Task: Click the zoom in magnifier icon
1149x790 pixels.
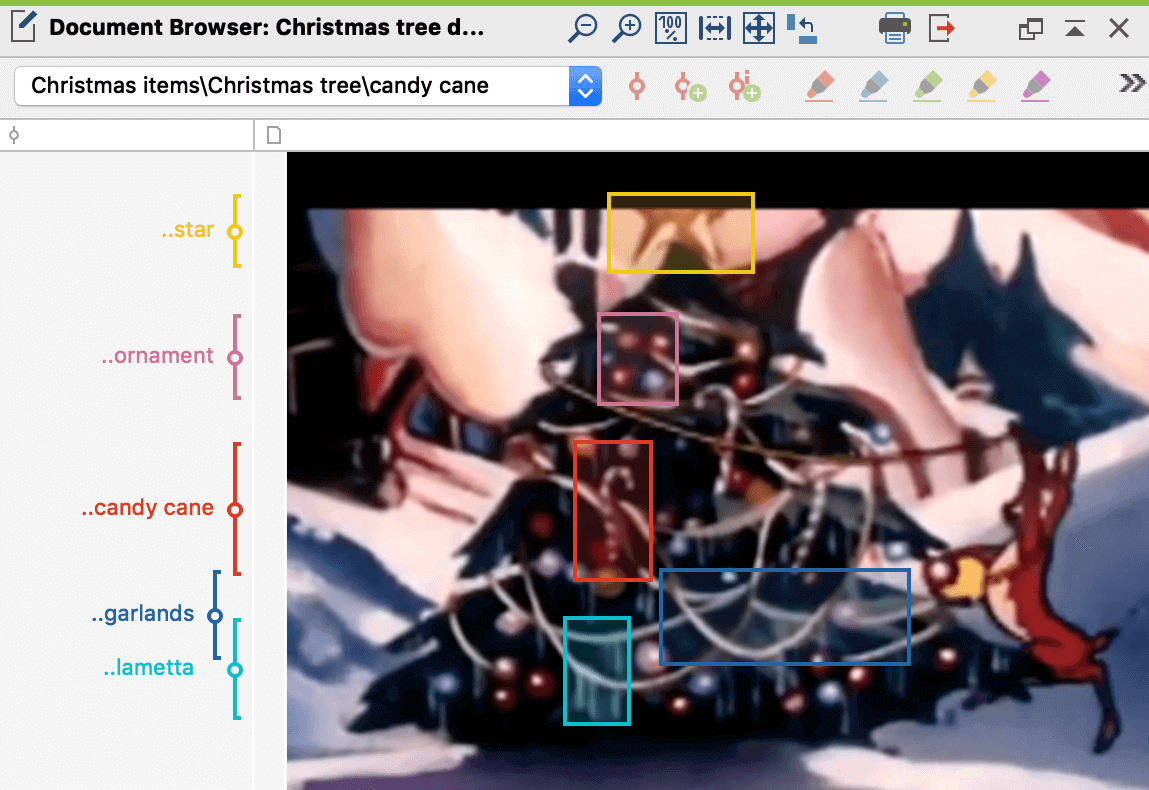Action: coord(627,29)
